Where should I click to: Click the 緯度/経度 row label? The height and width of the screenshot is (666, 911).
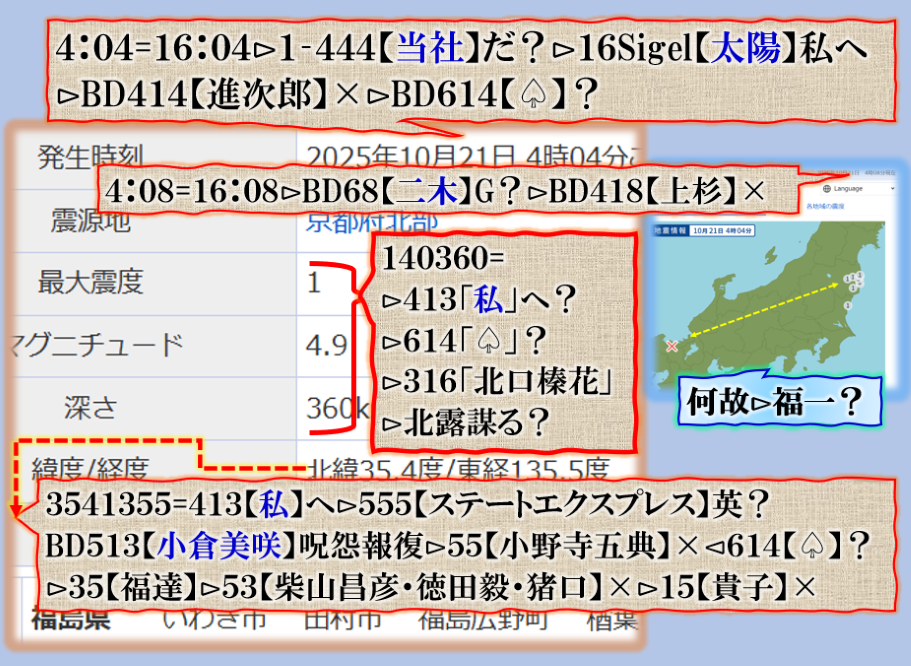click(90, 467)
